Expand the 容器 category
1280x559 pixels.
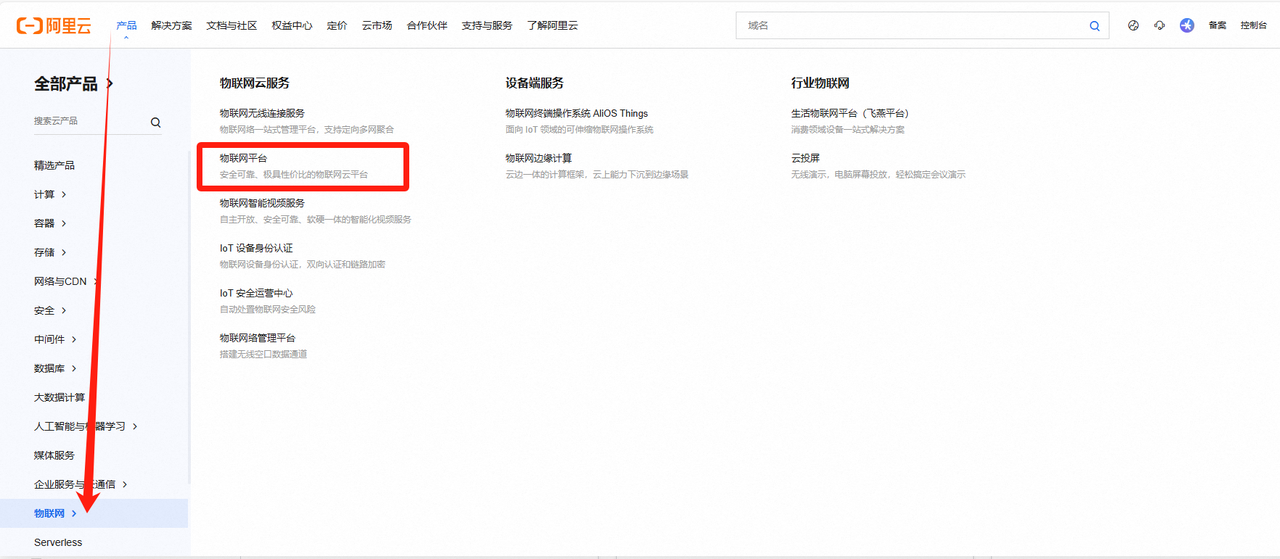click(50, 223)
